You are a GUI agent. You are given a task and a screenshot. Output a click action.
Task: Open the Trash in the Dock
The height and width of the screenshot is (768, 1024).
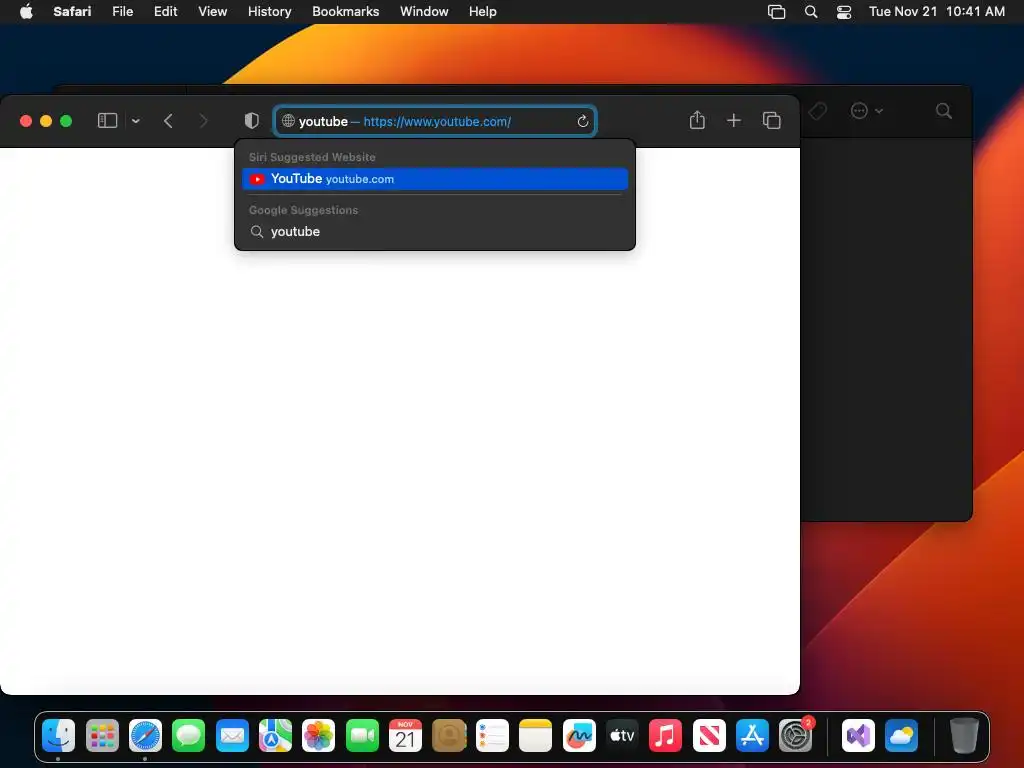[964, 736]
